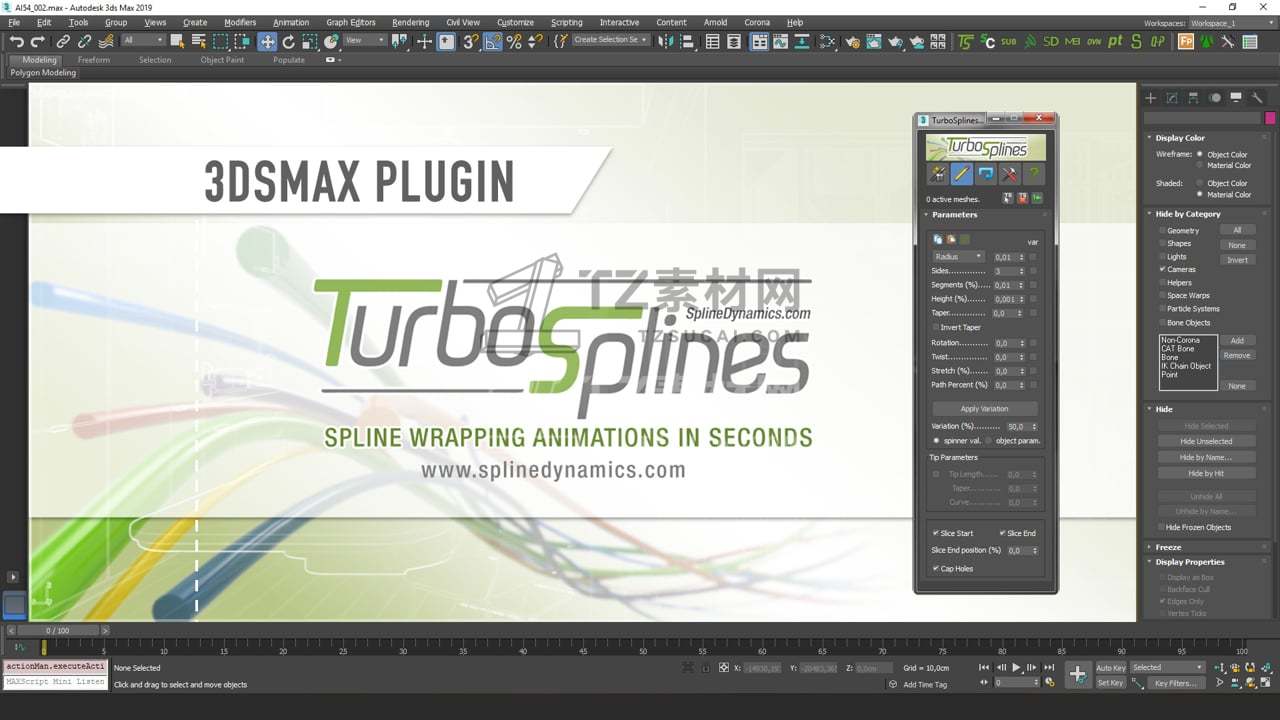Click the orange 'Fp' plugin toolbar icon
This screenshot has height=720, width=1280.
(1186, 41)
